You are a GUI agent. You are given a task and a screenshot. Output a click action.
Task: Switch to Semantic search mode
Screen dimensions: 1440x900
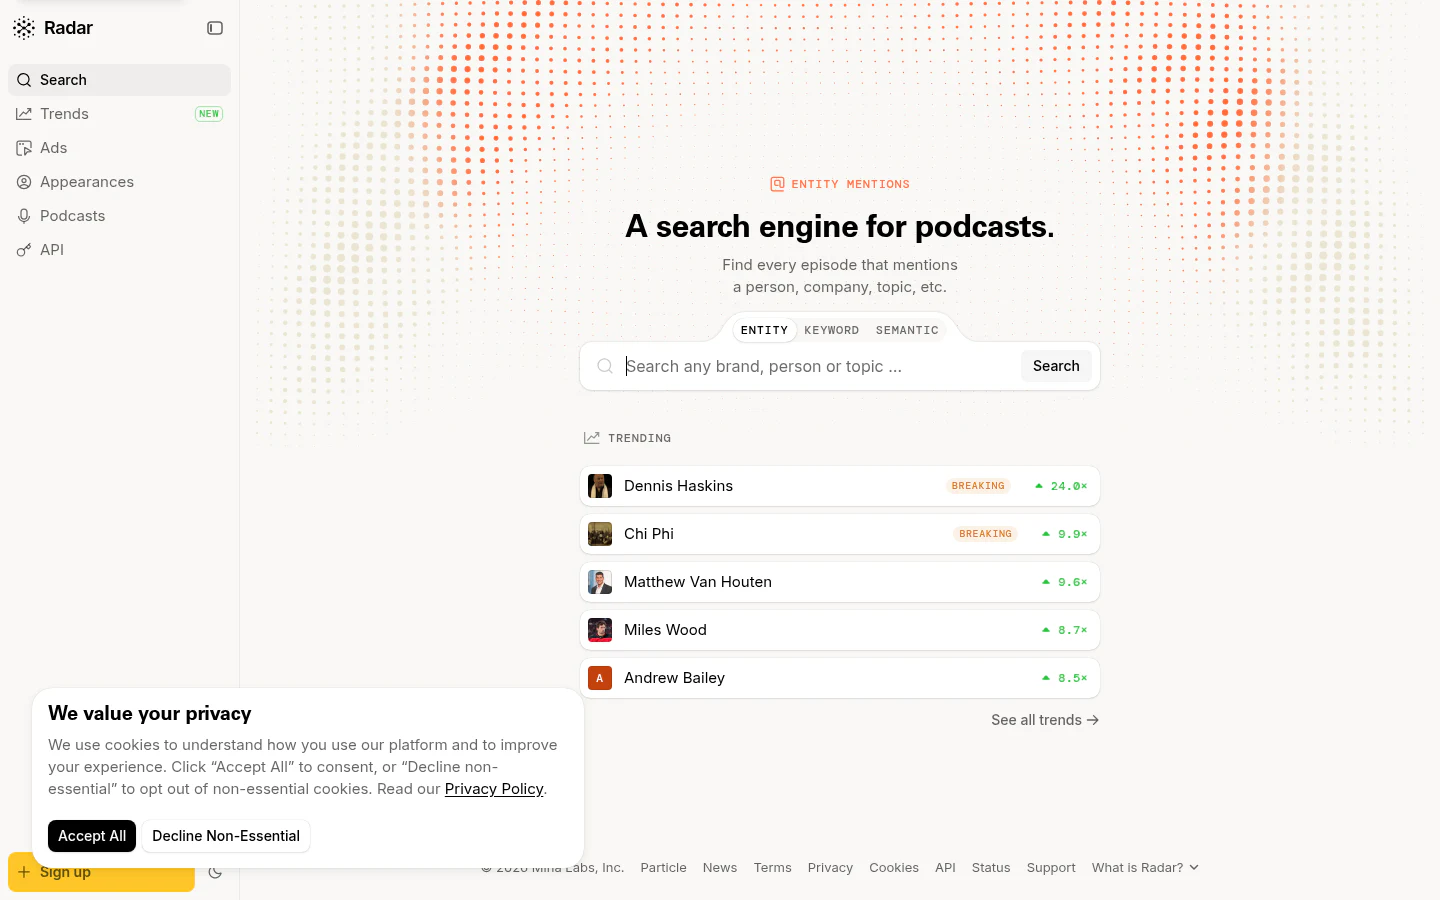pyautogui.click(x=907, y=330)
